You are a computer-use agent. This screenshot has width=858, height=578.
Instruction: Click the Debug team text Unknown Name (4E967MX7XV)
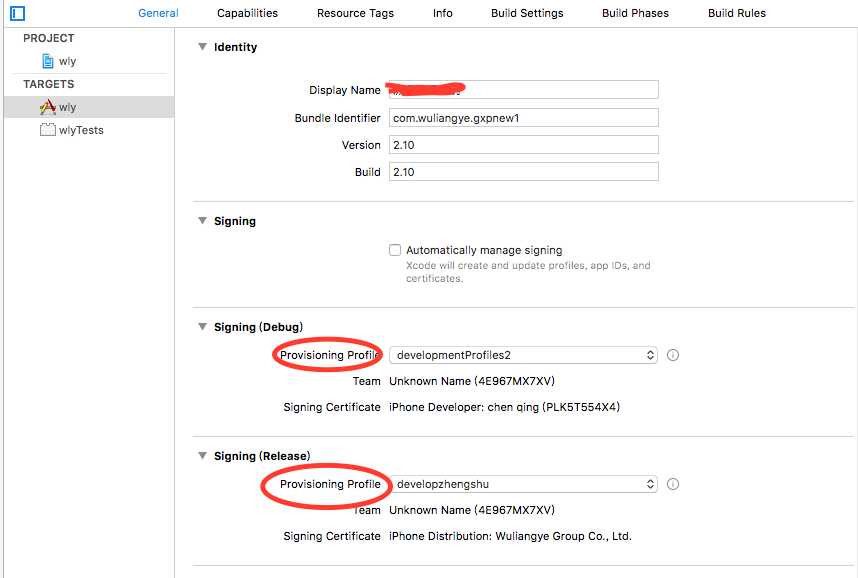(x=472, y=381)
